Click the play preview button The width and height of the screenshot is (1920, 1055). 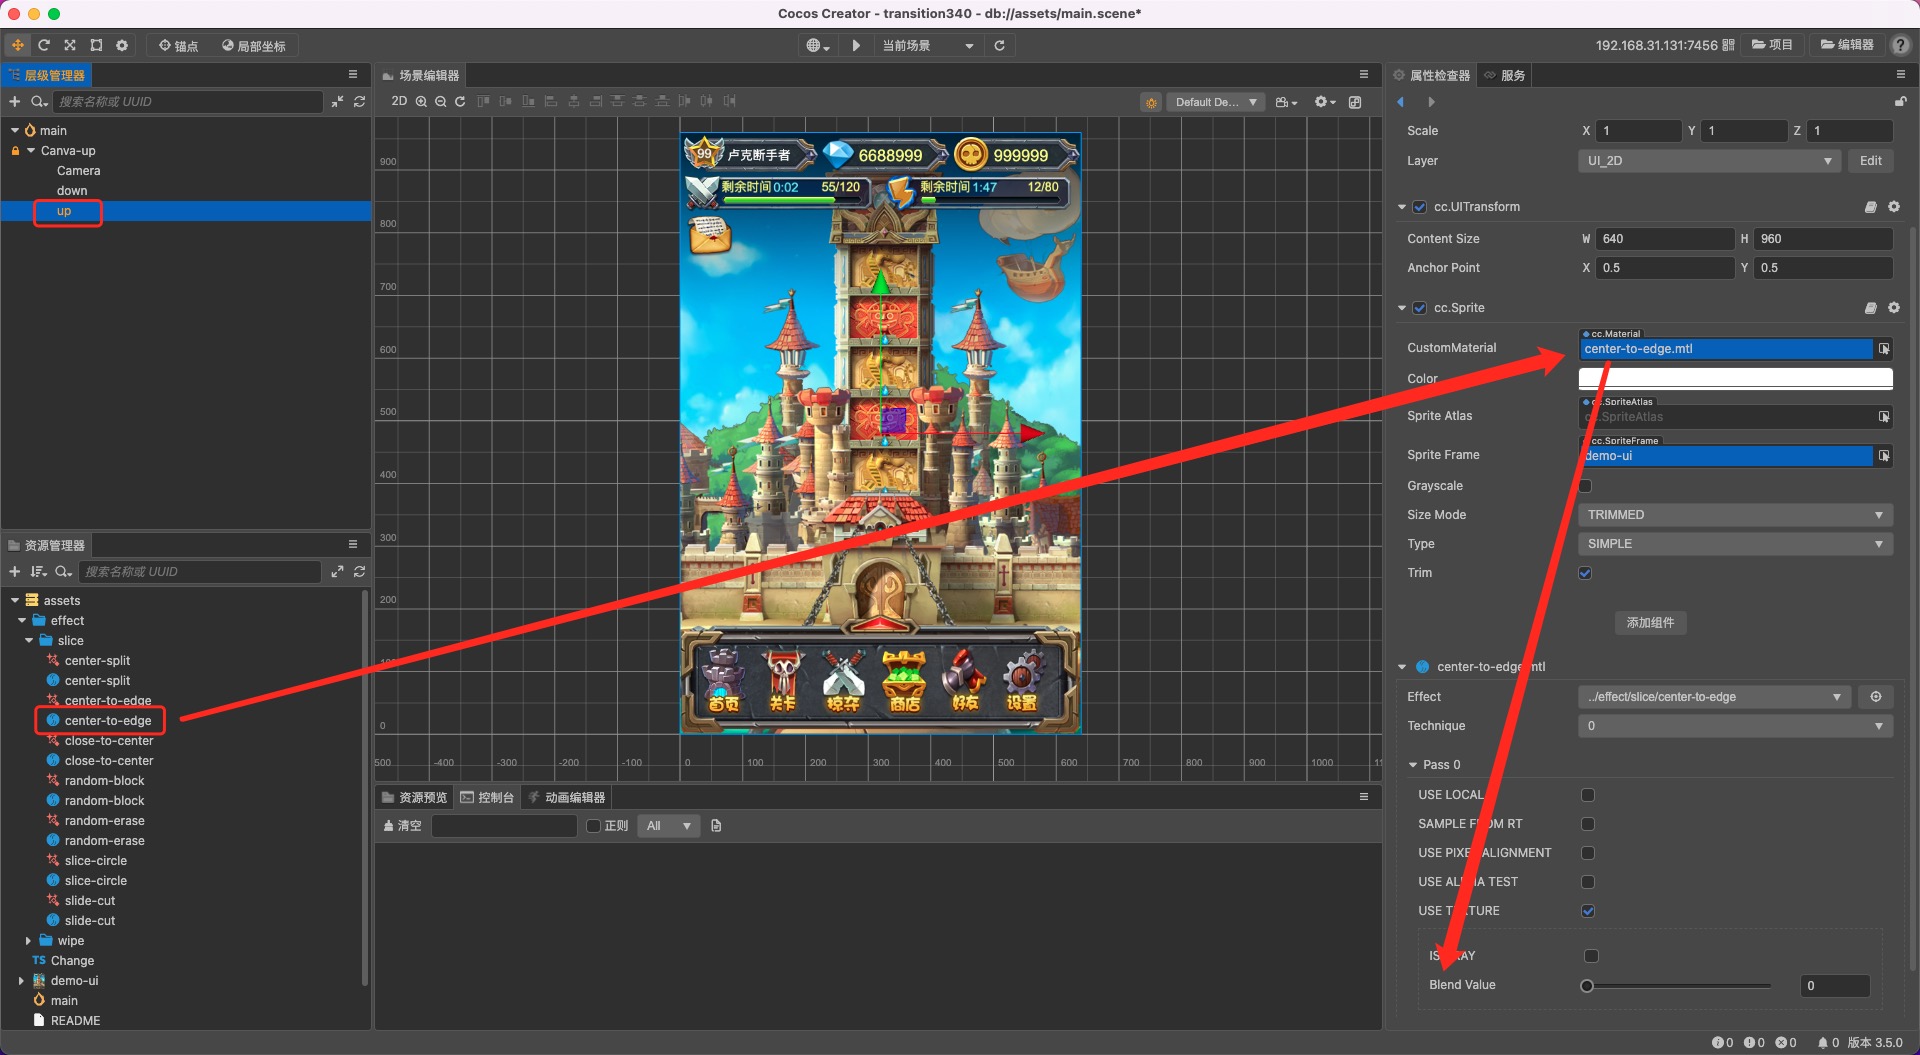pyautogui.click(x=856, y=46)
